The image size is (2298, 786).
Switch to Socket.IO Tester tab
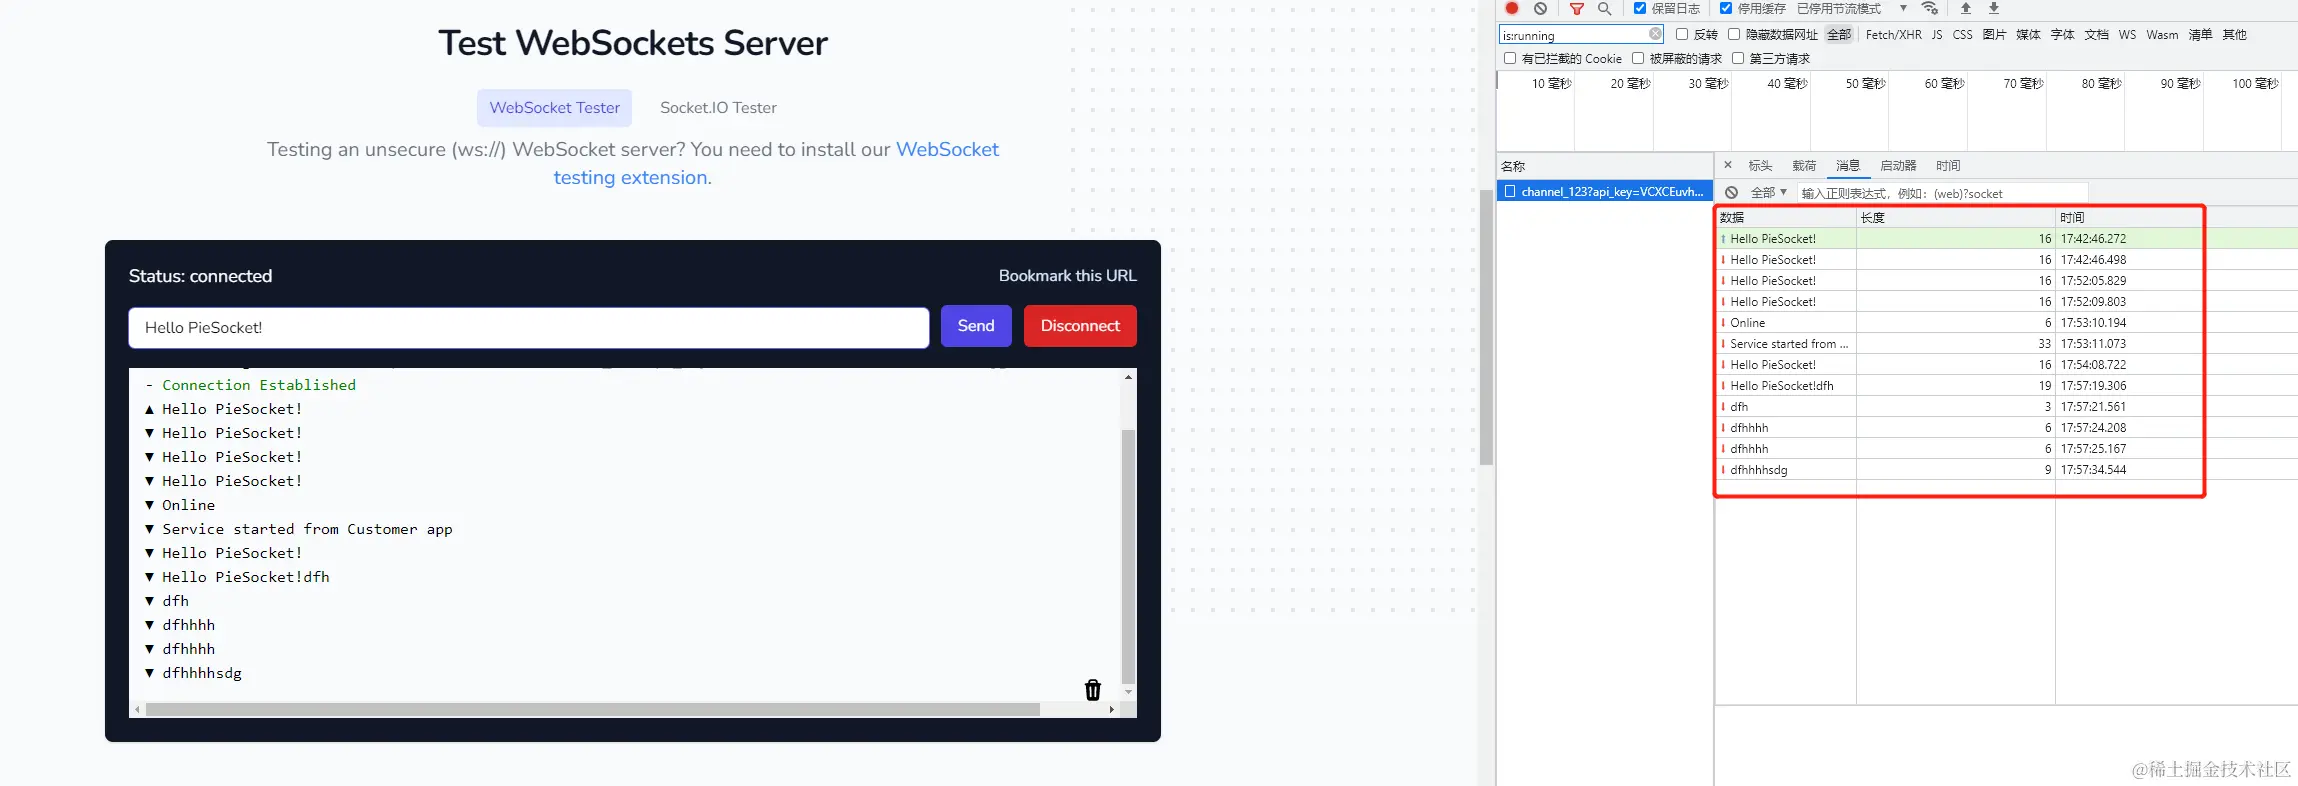coord(718,108)
